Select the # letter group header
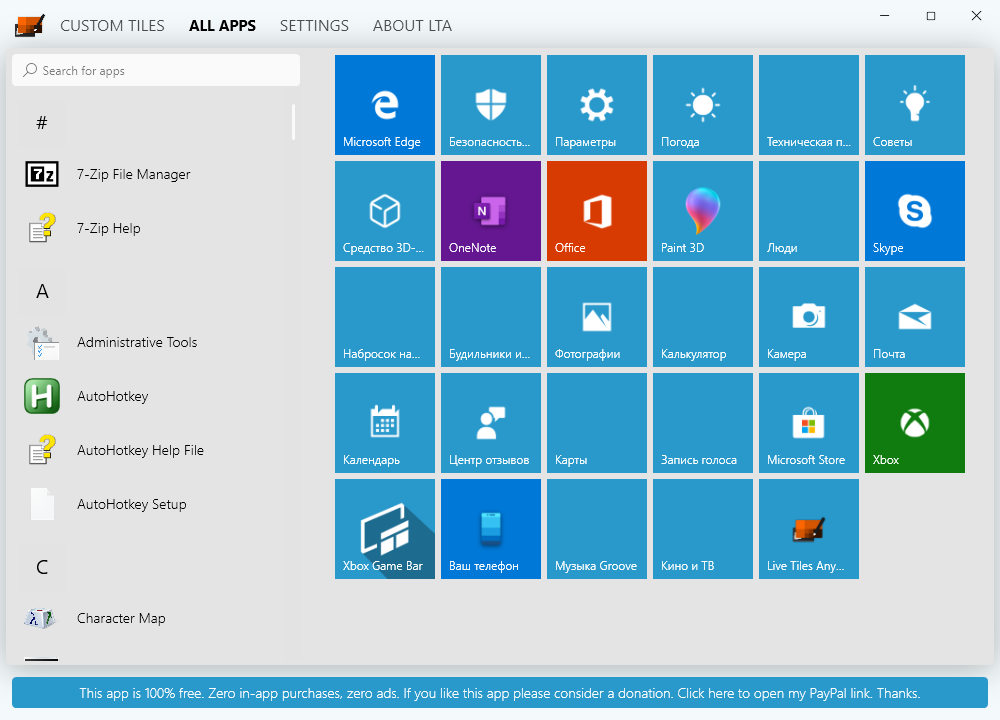The width and height of the screenshot is (1000, 720). 41,122
